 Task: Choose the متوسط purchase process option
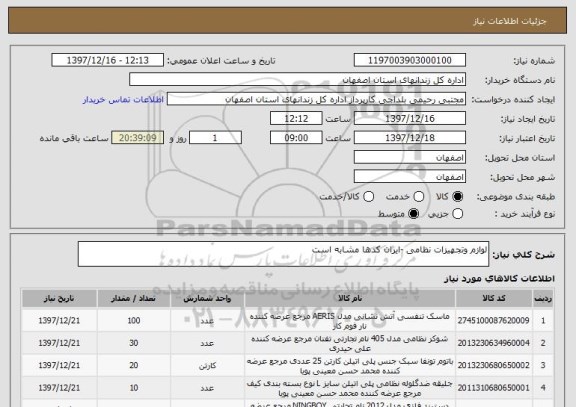[413, 214]
